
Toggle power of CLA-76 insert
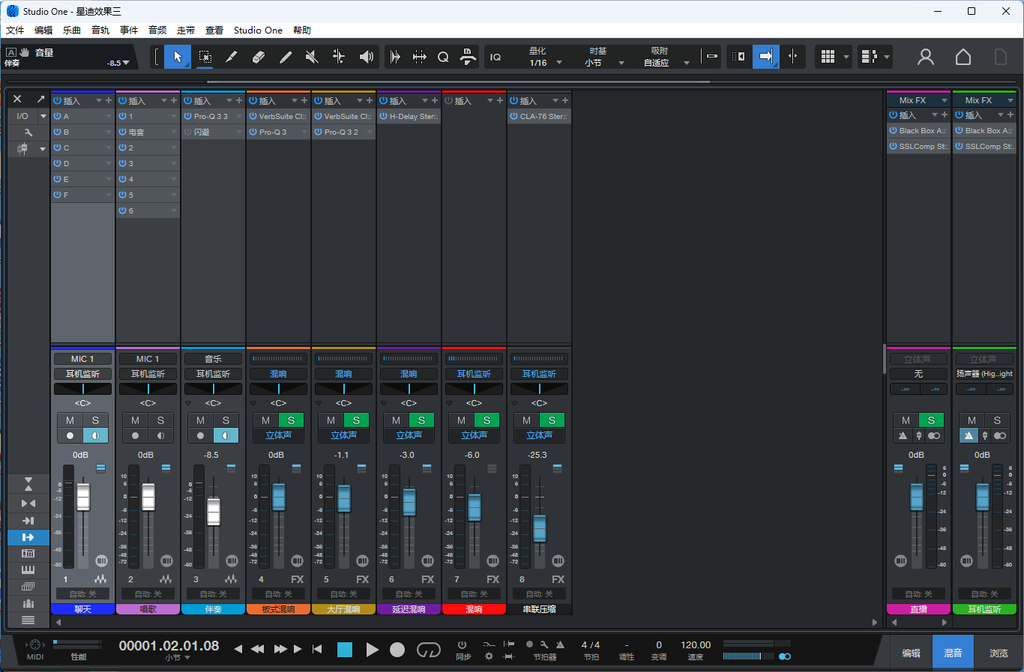point(514,116)
